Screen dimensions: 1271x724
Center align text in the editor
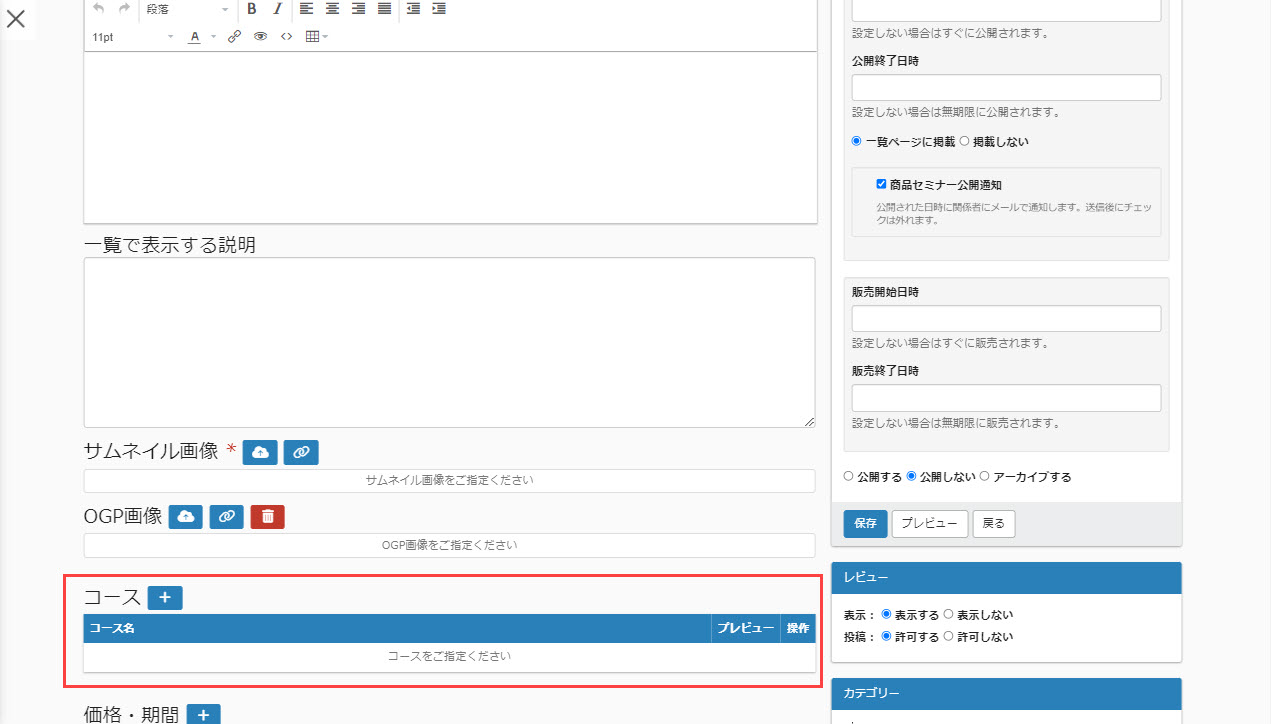pyautogui.click(x=332, y=9)
